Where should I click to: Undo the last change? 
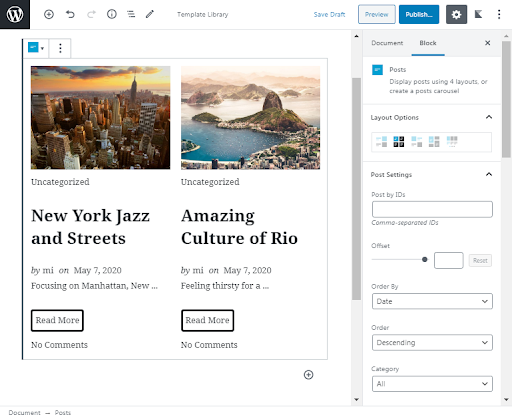pyautogui.click(x=70, y=14)
